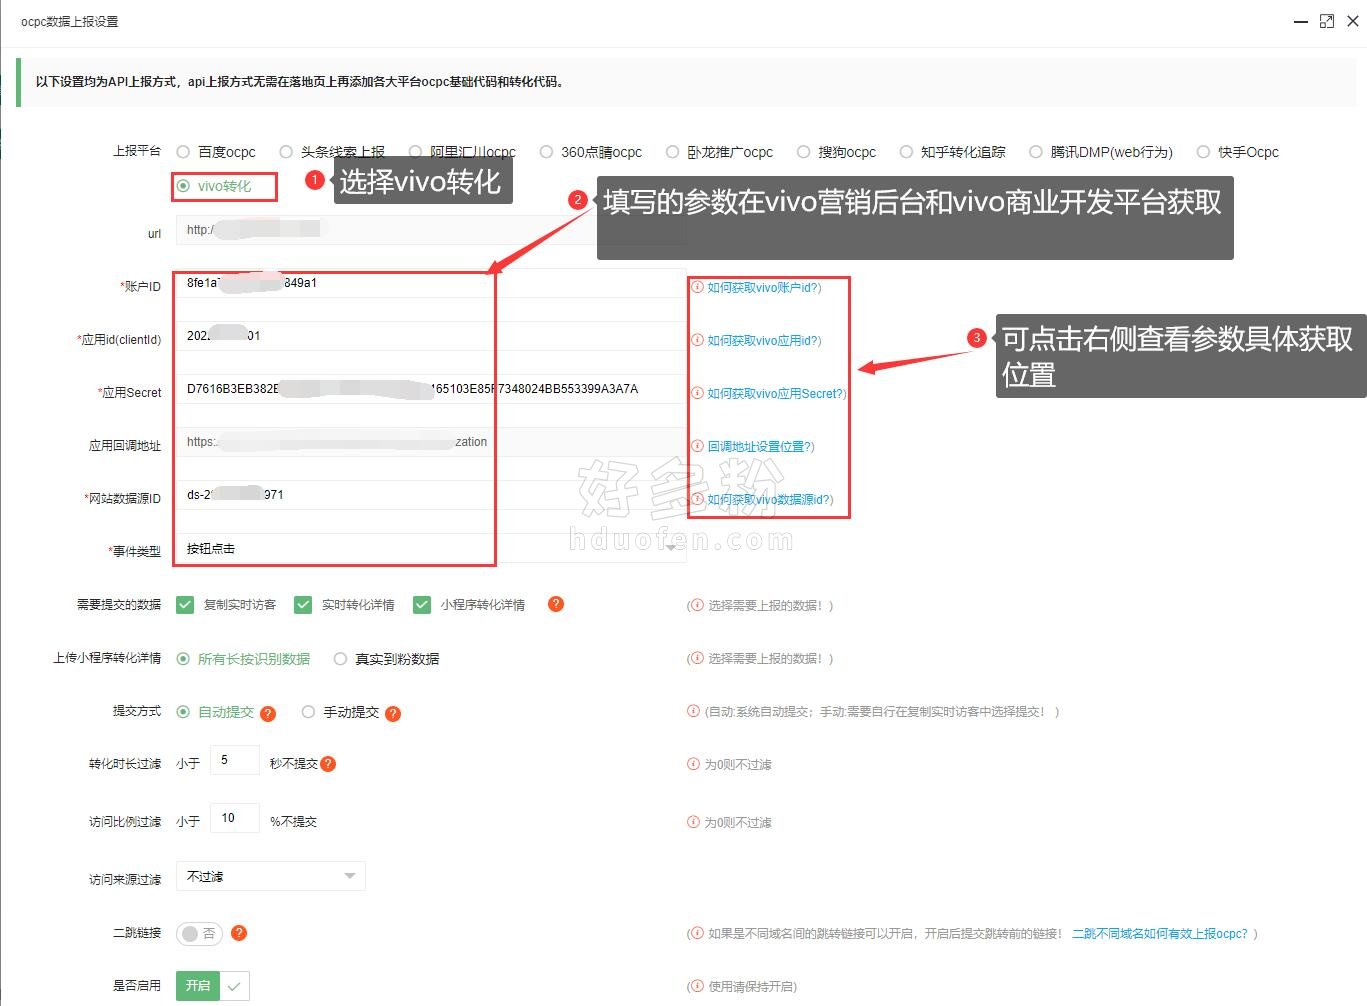Viewport: 1367px width, 1006px height.
Task: Click the url input field
Action: (x=431, y=230)
